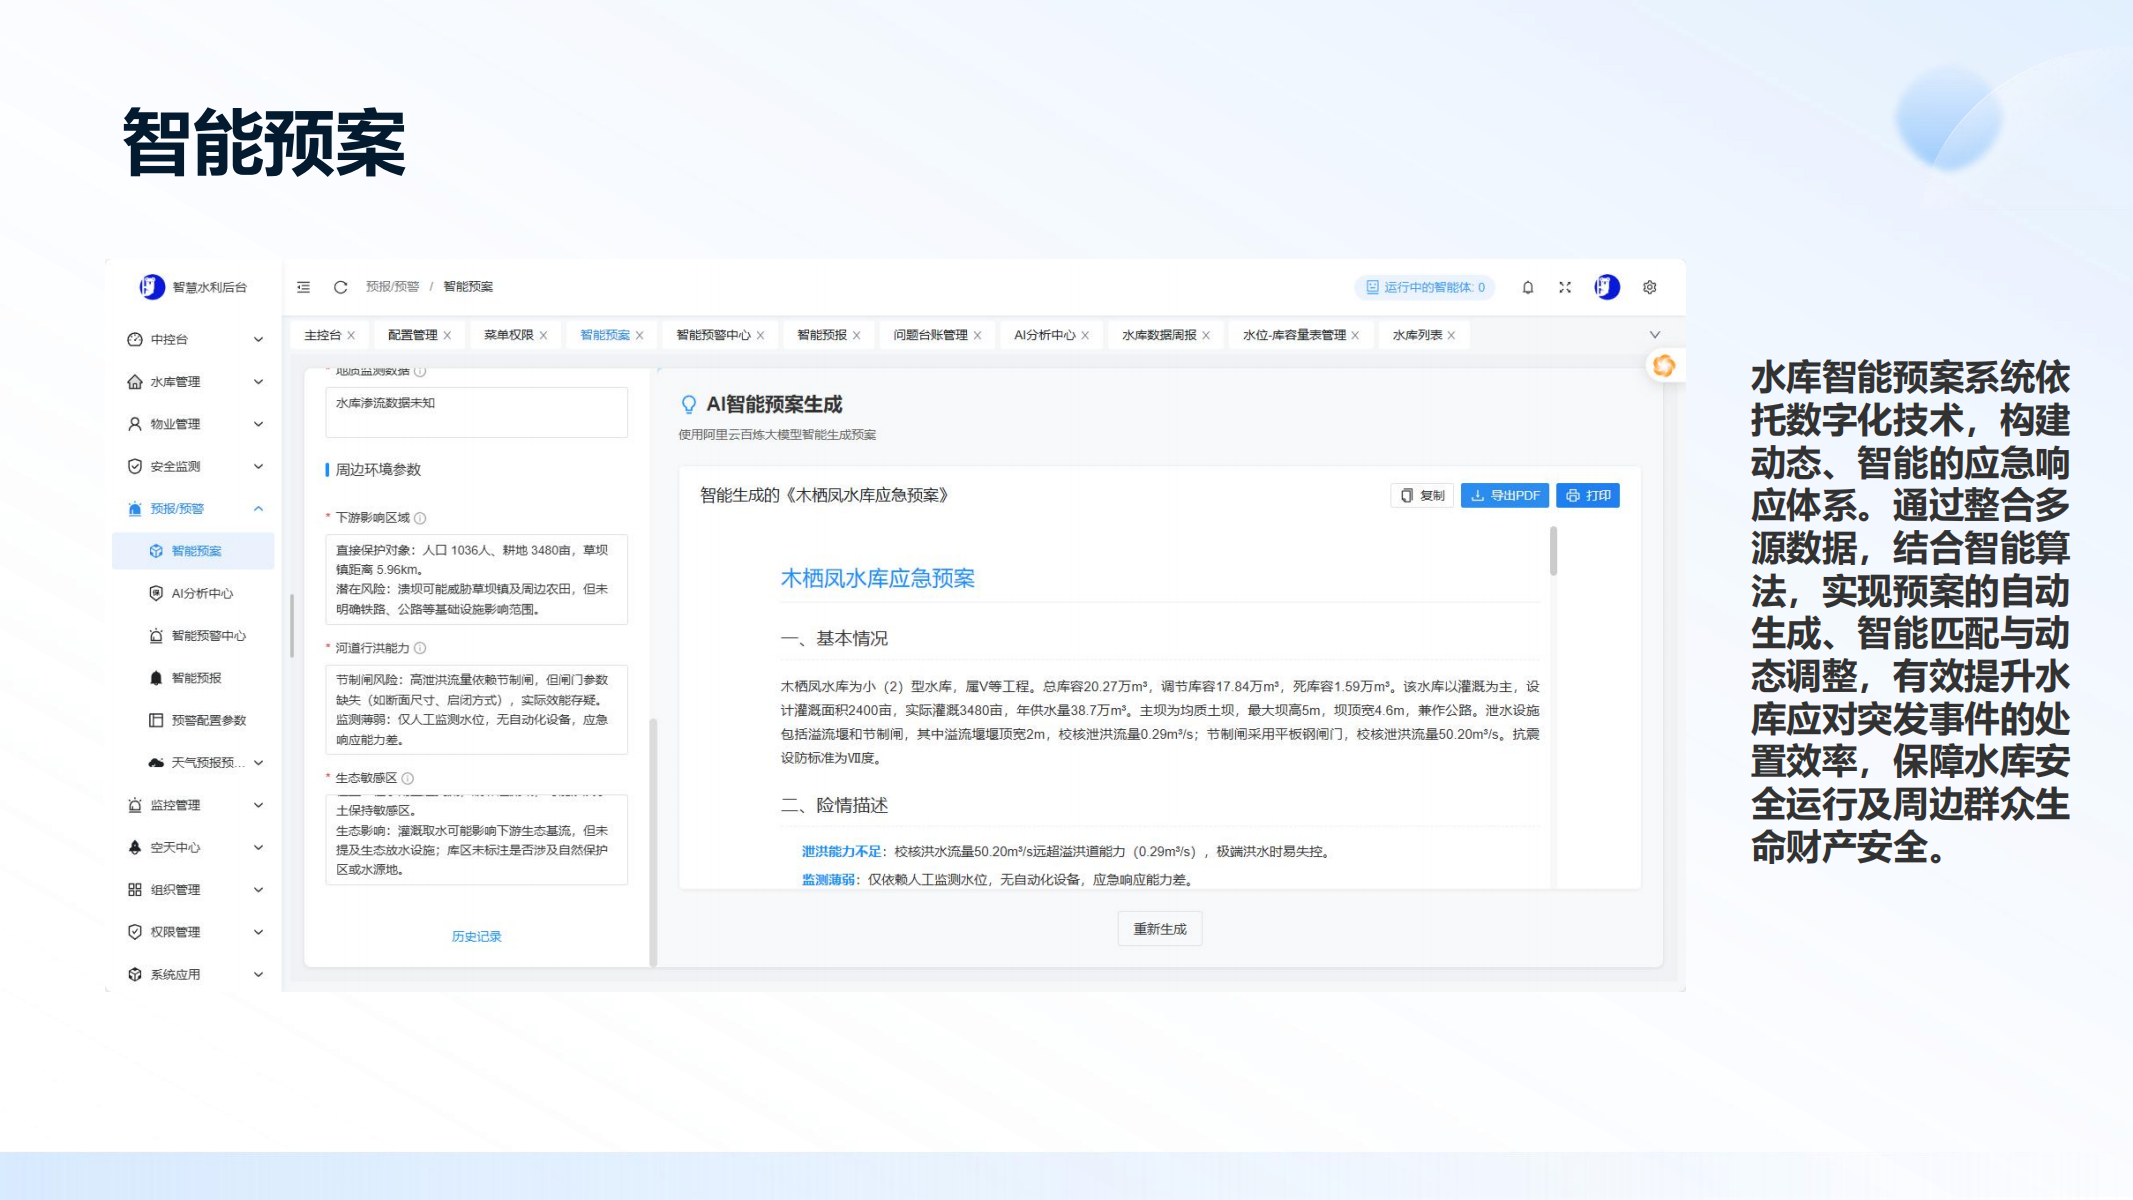Image resolution: width=2133 pixels, height=1200 pixels.
Task: Click the refresh page icon
Action: click(340, 287)
